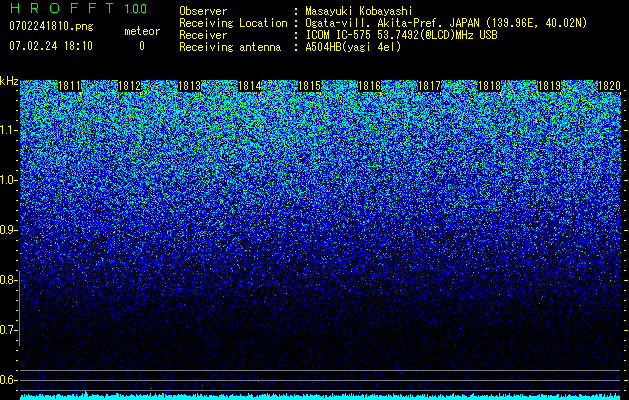Click the 1815 time marker
629x400 pixels.
[x=310, y=86]
